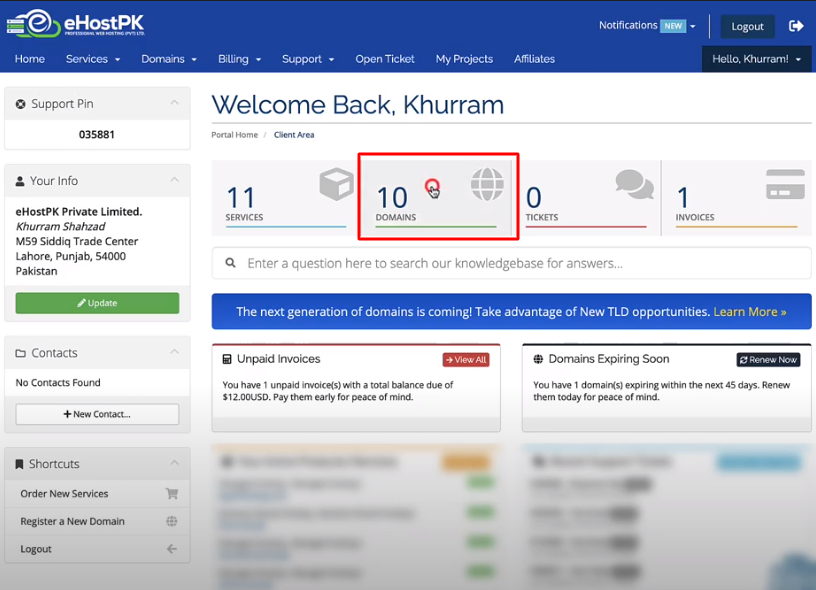Click the domains globe icon

coord(487,185)
